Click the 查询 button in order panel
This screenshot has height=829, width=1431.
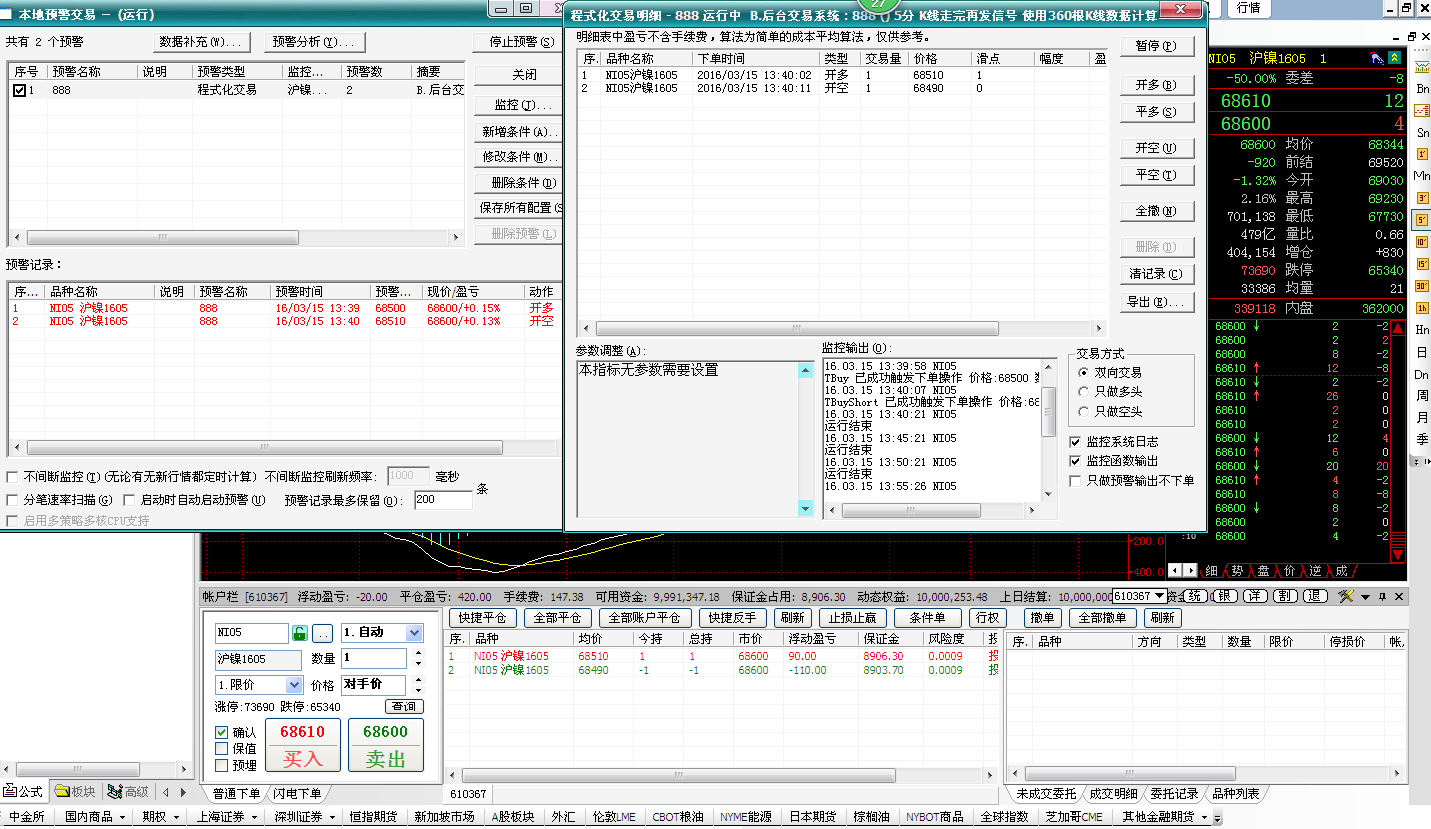(x=404, y=706)
